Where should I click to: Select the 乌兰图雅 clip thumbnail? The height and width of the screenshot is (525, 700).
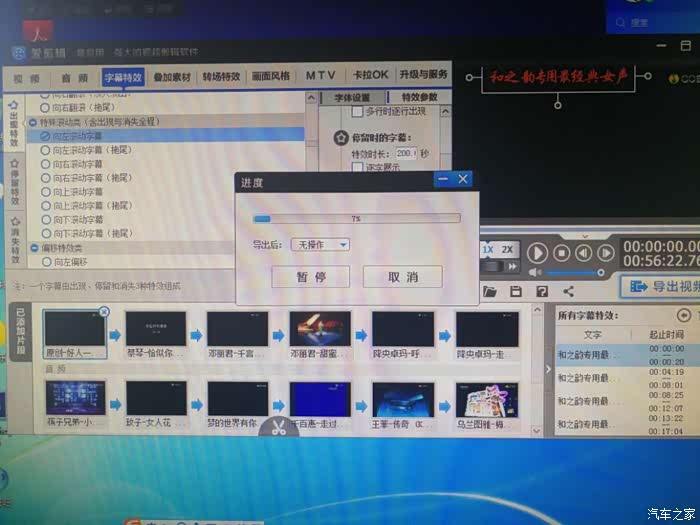487,400
